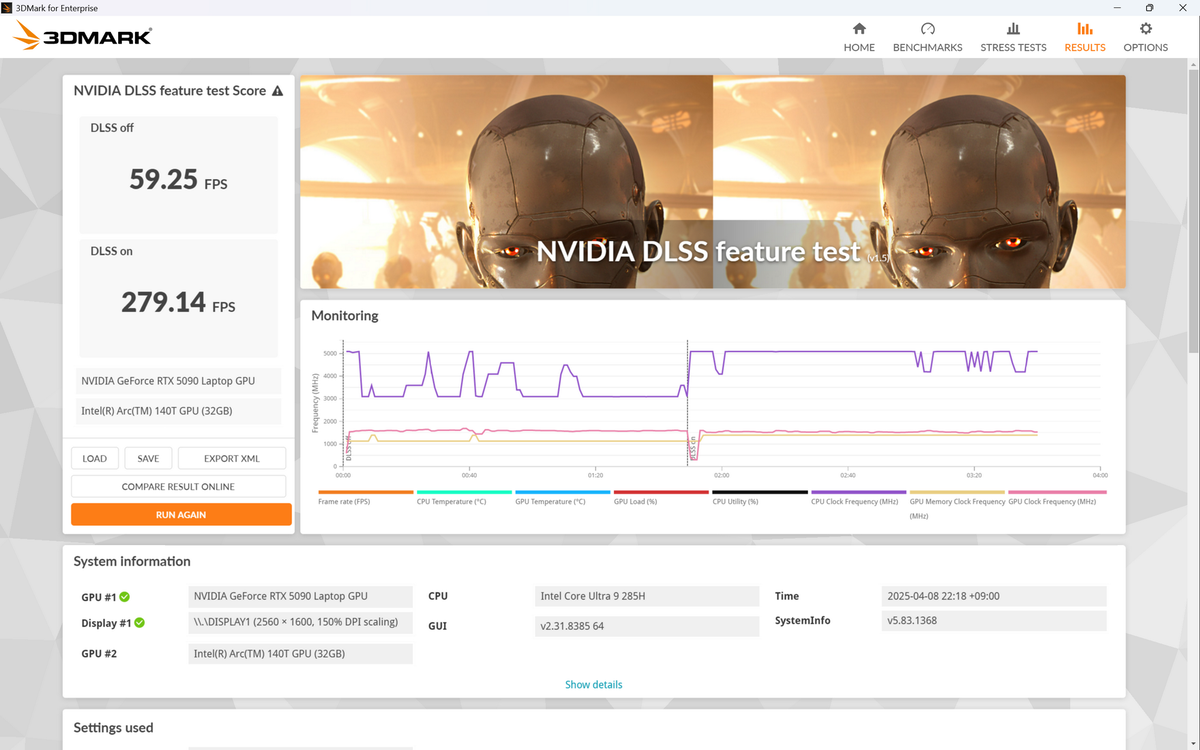1200x750 pixels.
Task: Click the 3DMark logo
Action: pyautogui.click(x=83, y=37)
